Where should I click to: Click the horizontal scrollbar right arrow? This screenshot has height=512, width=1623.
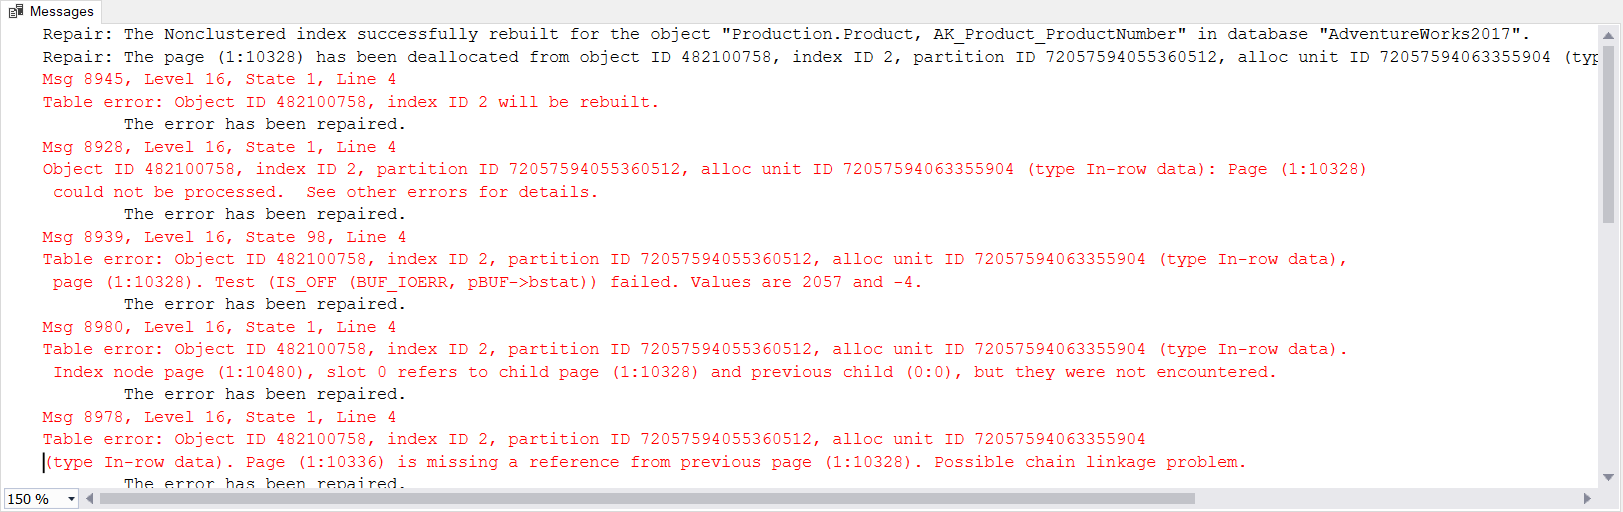[1586, 498]
